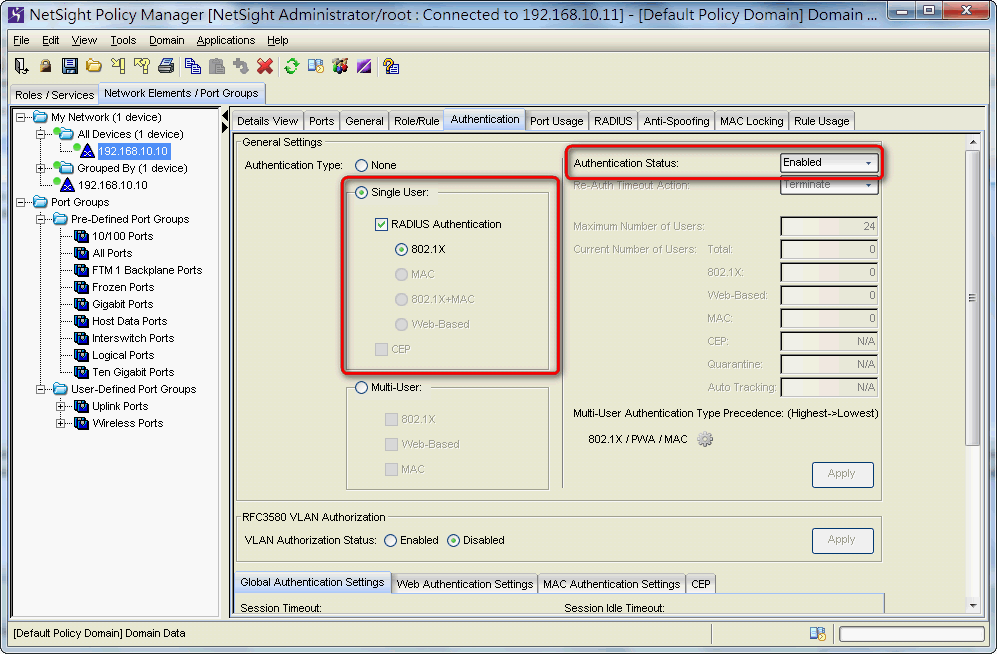Viewport: 997px width, 654px height.
Task: Click the exit door toolbar icon
Action: pos(21,66)
